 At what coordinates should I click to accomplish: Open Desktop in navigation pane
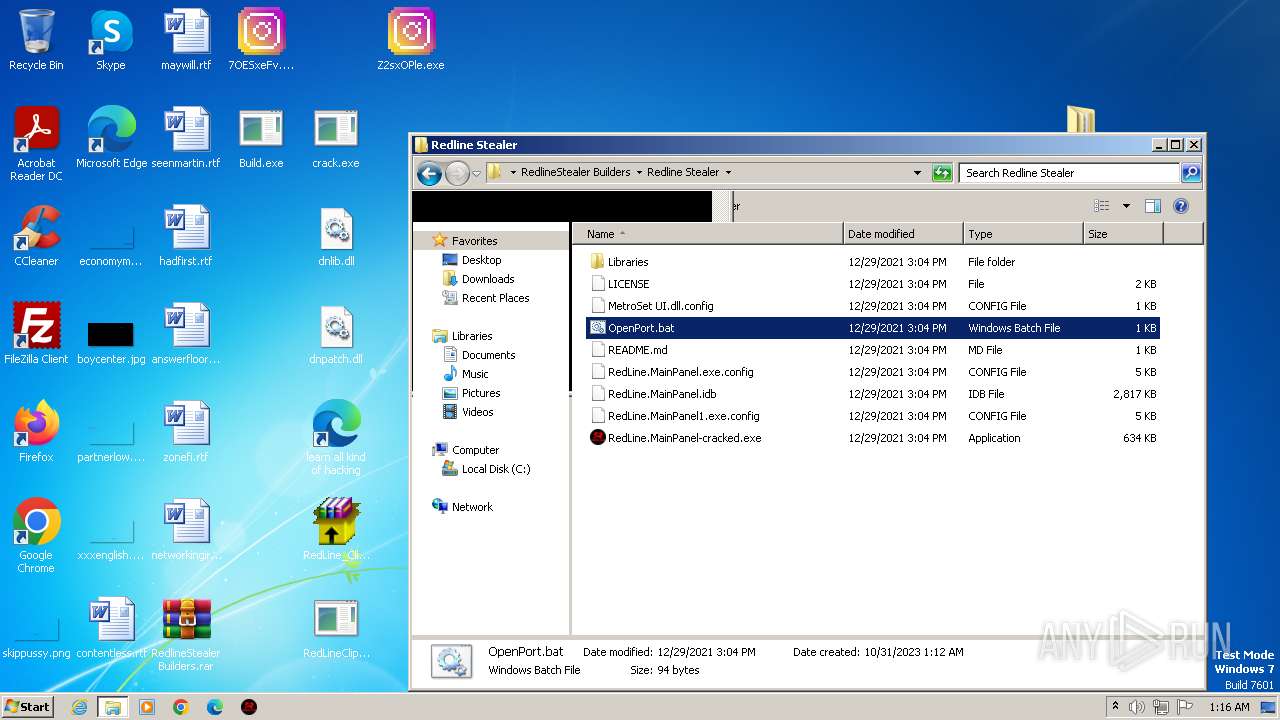[481, 260]
